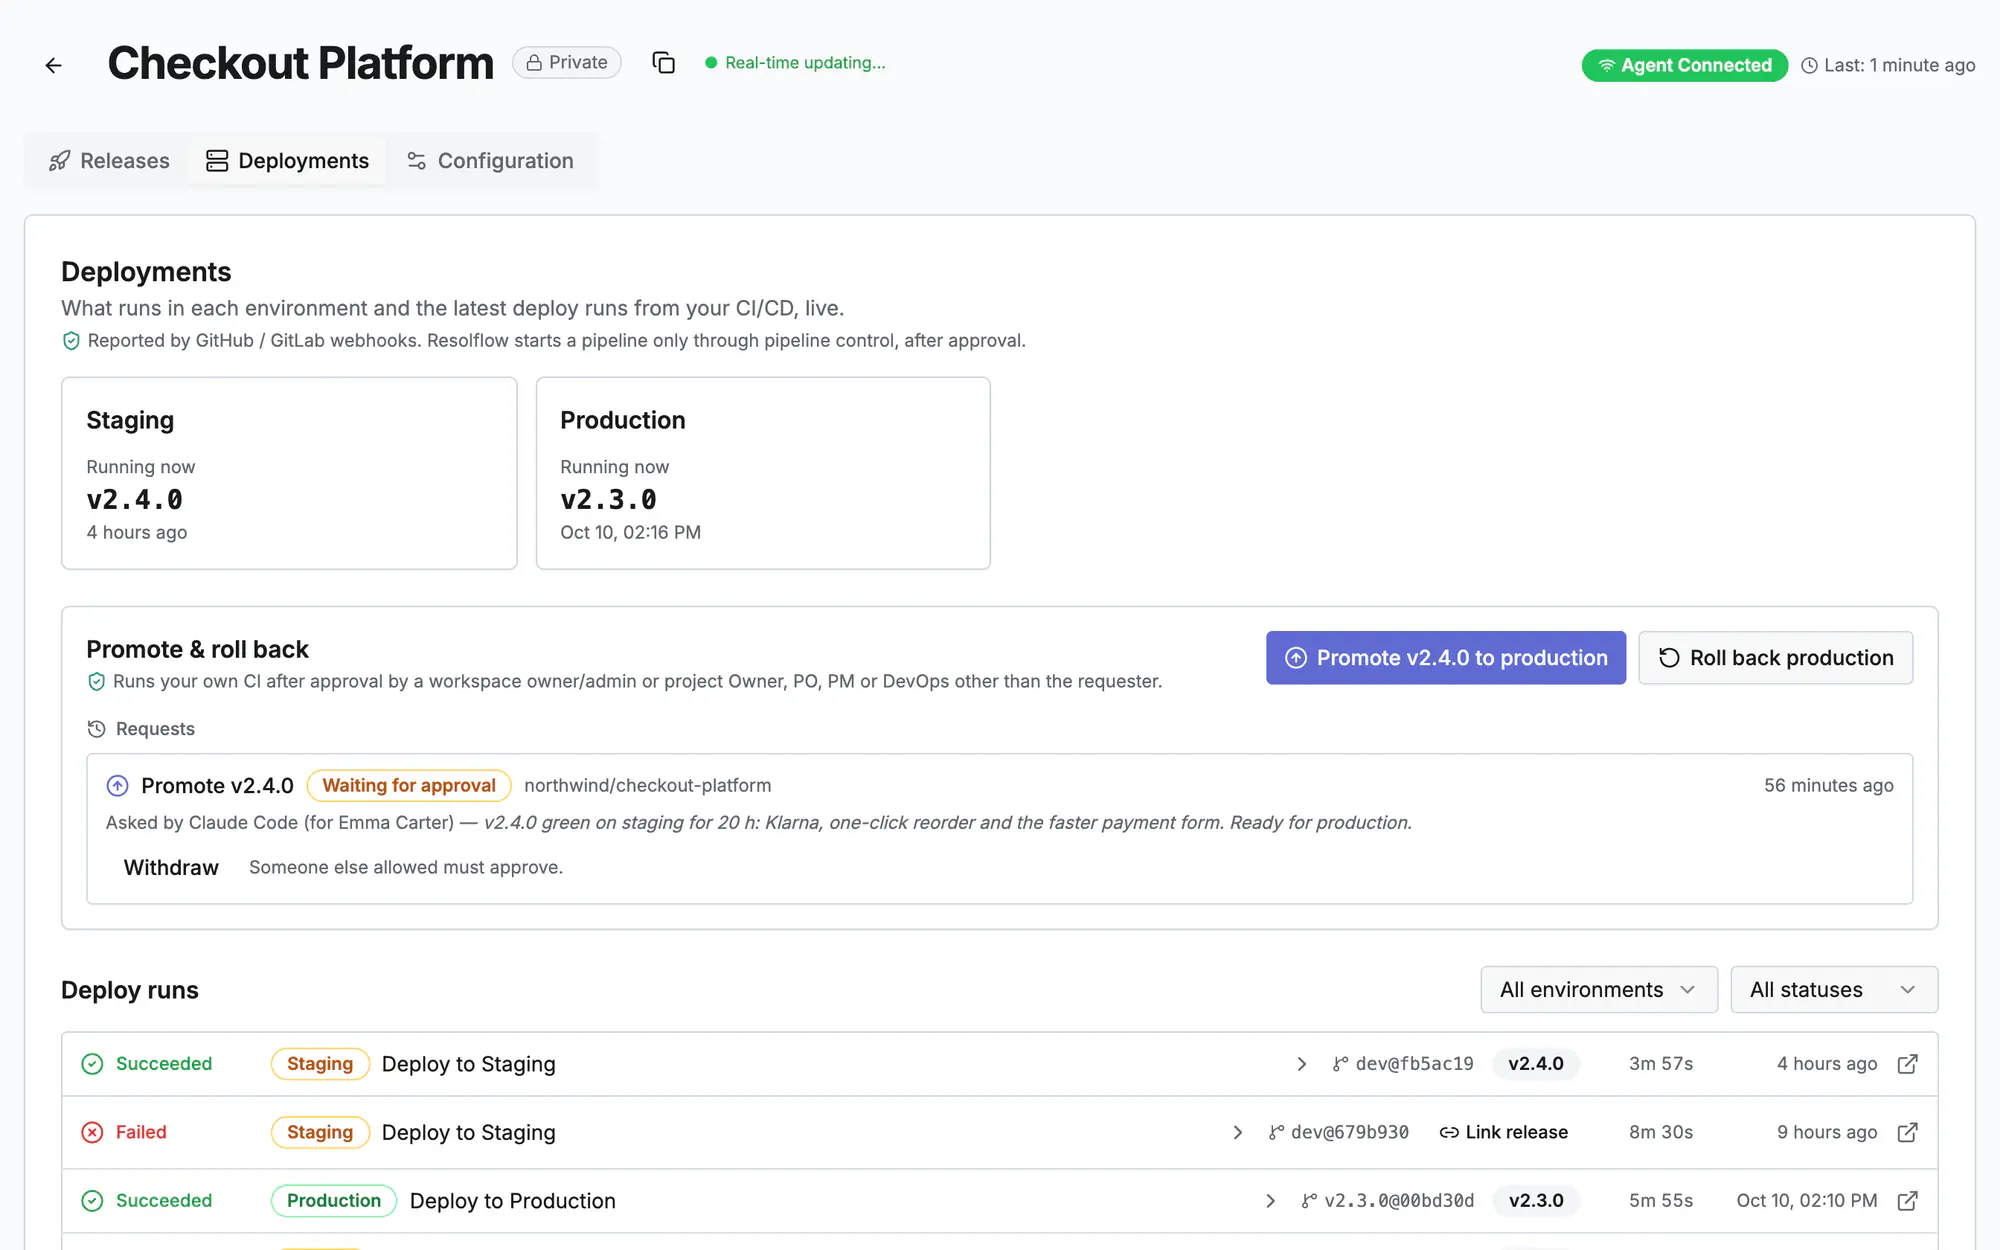Viewport: 2000px width, 1250px height.
Task: Switch to the Releases tab
Action: click(109, 161)
